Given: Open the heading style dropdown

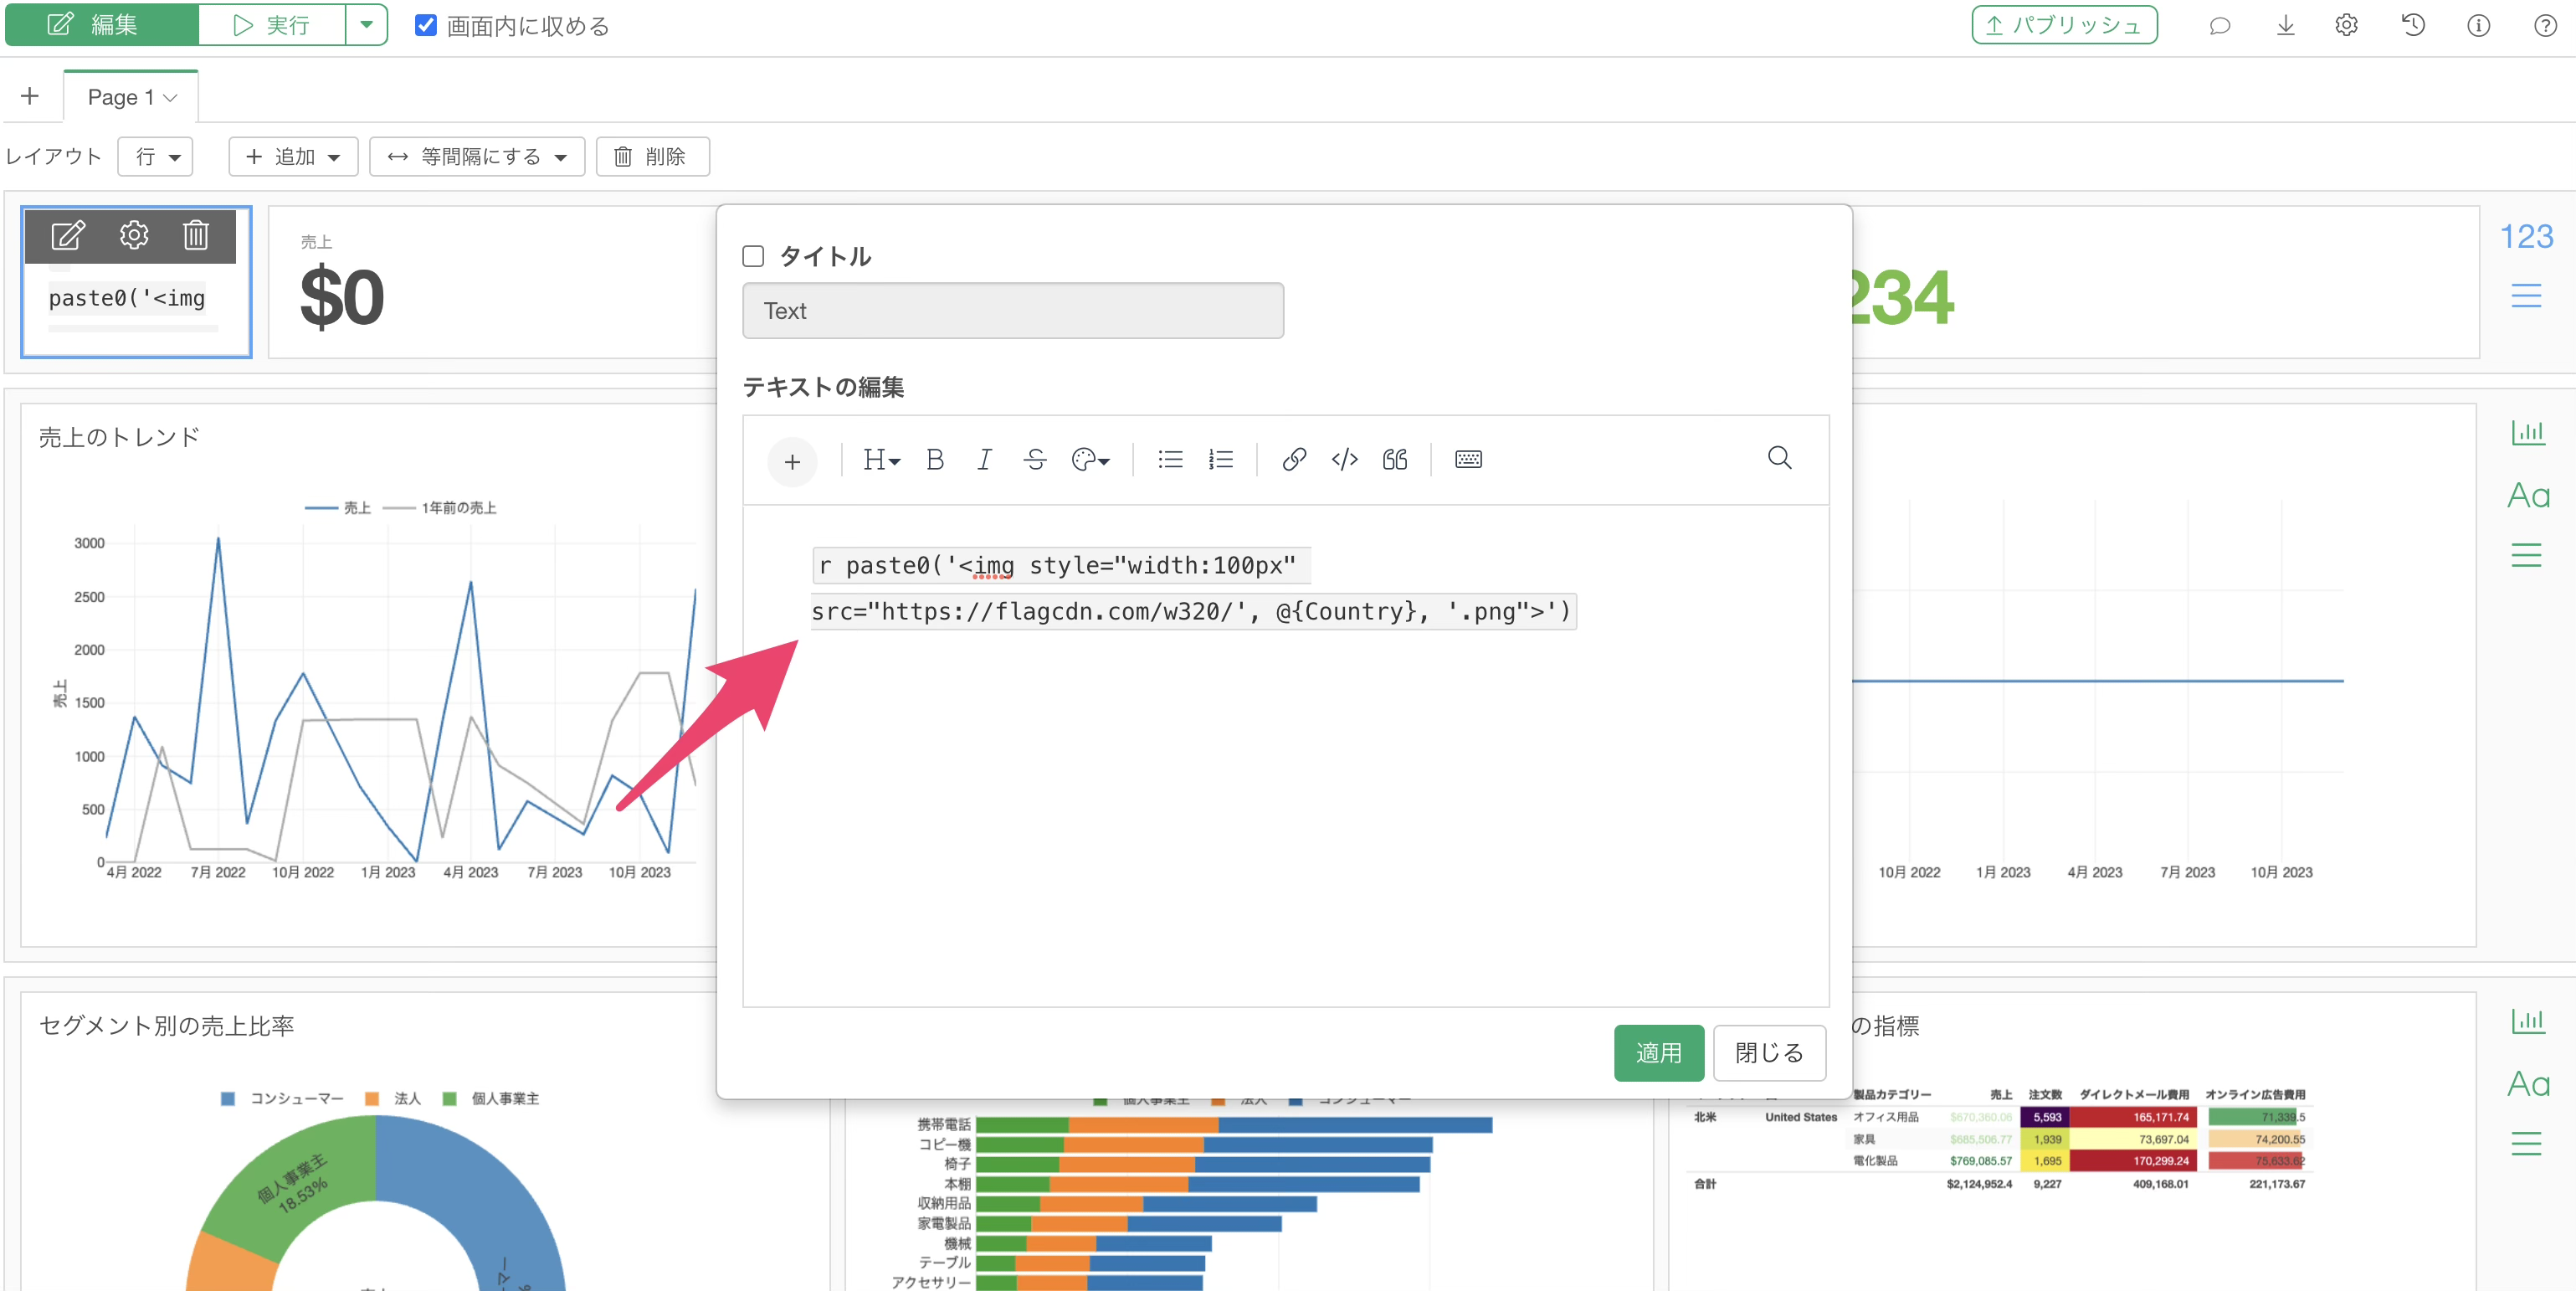Looking at the screenshot, I should click(881, 459).
